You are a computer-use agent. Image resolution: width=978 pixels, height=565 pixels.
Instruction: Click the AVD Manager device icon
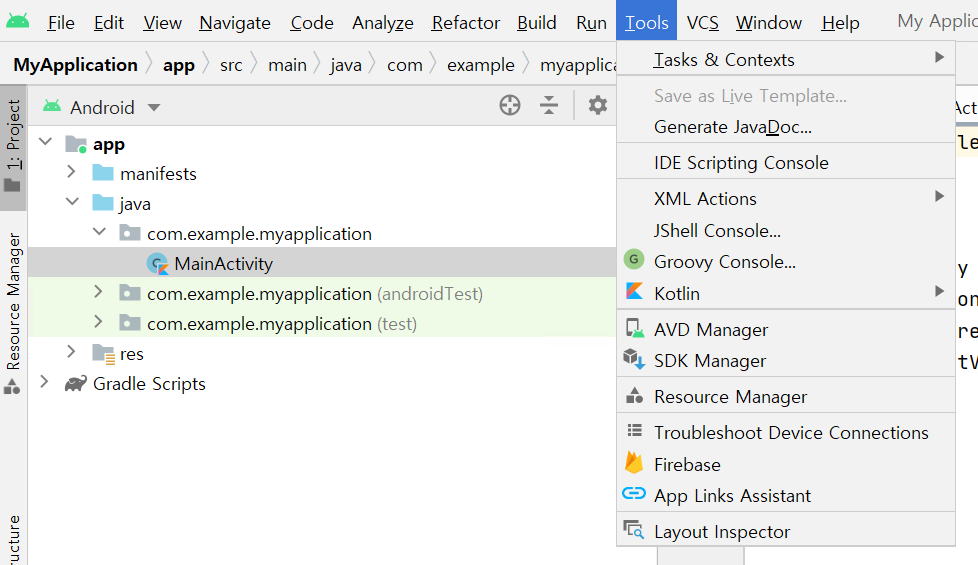pyautogui.click(x=634, y=328)
